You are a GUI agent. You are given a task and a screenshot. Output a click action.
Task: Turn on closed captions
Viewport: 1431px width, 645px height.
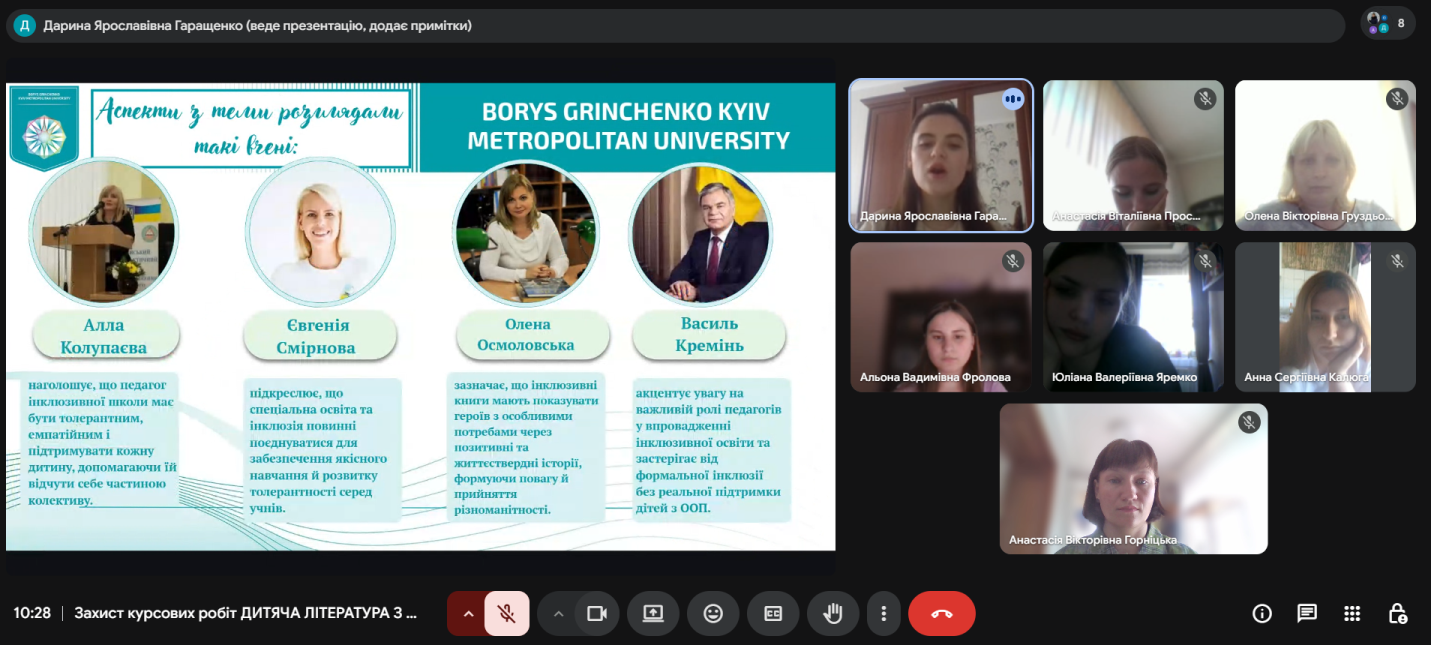click(773, 614)
